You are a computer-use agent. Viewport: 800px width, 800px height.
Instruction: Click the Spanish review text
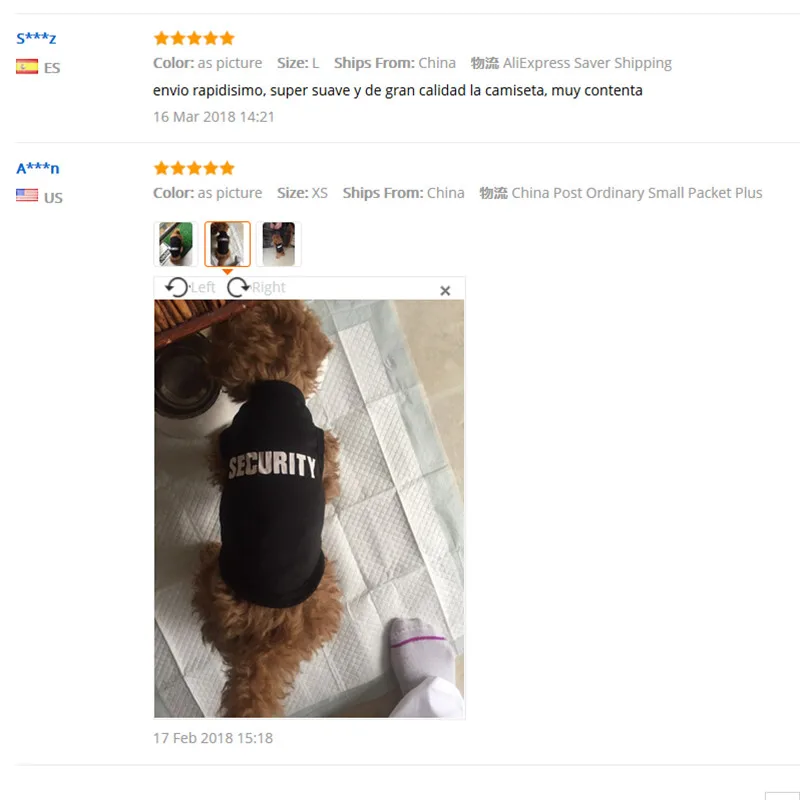[397, 90]
